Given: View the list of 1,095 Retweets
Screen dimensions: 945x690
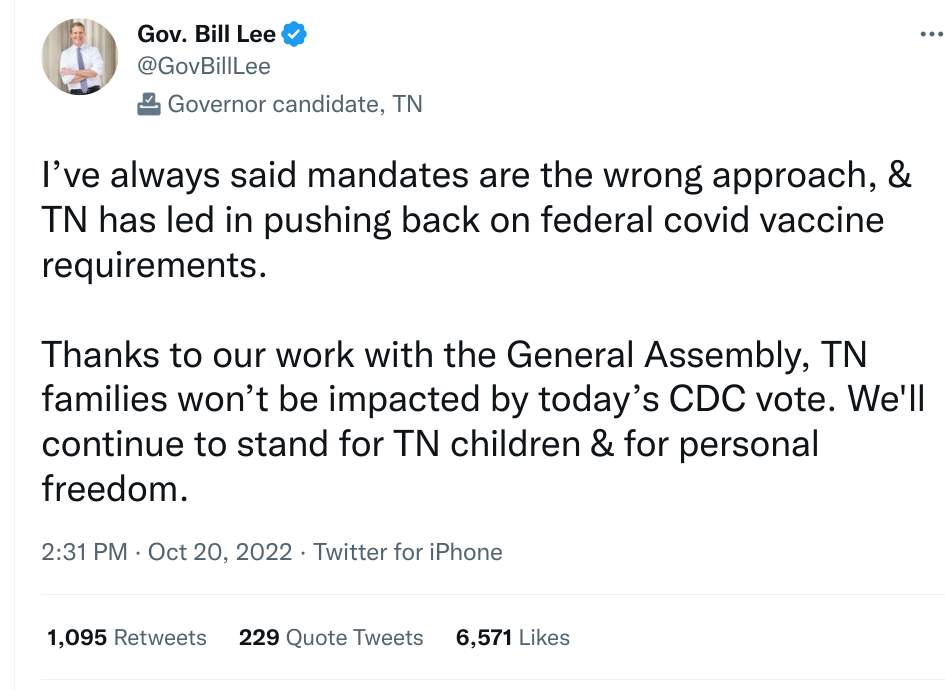Looking at the screenshot, I should [x=127, y=638].
